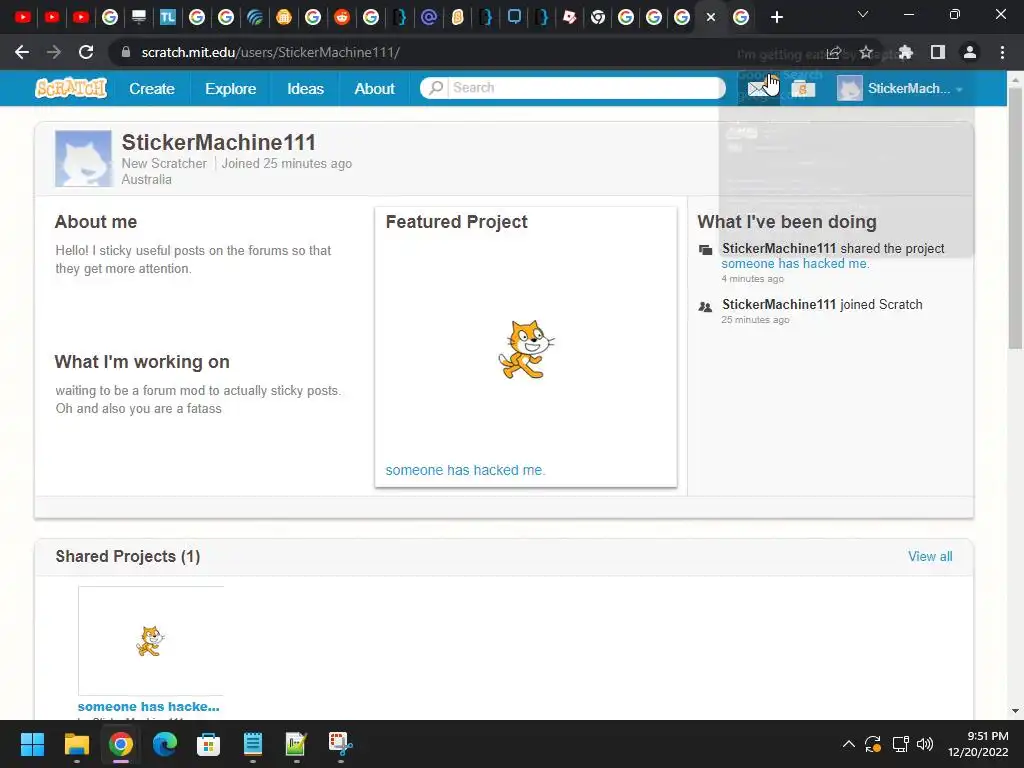Viewport: 1024px width, 768px height.
Task: Show hidden system tray icons
Action: [x=848, y=744]
